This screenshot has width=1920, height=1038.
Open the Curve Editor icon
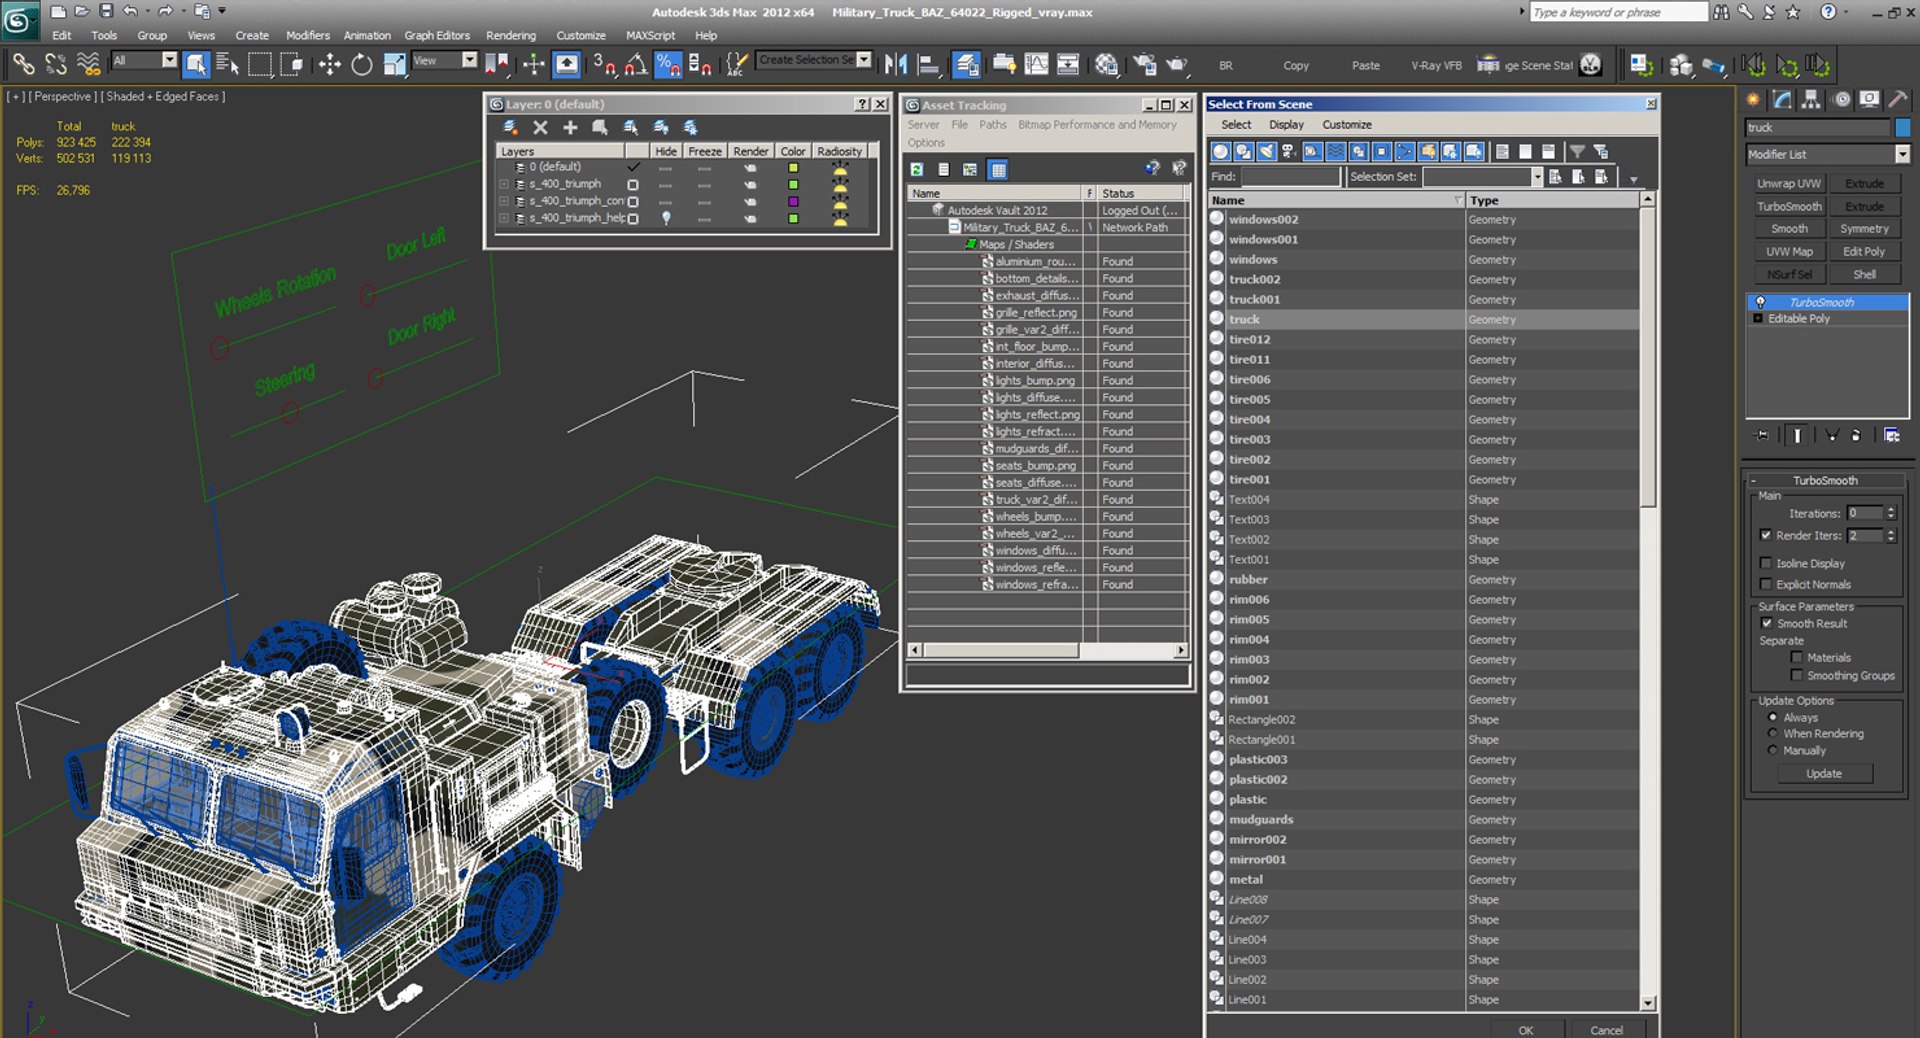point(1037,65)
